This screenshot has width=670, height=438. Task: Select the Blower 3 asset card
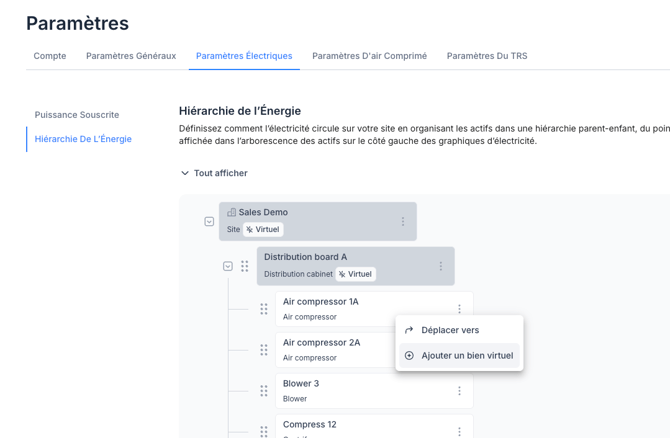[x=350, y=391]
